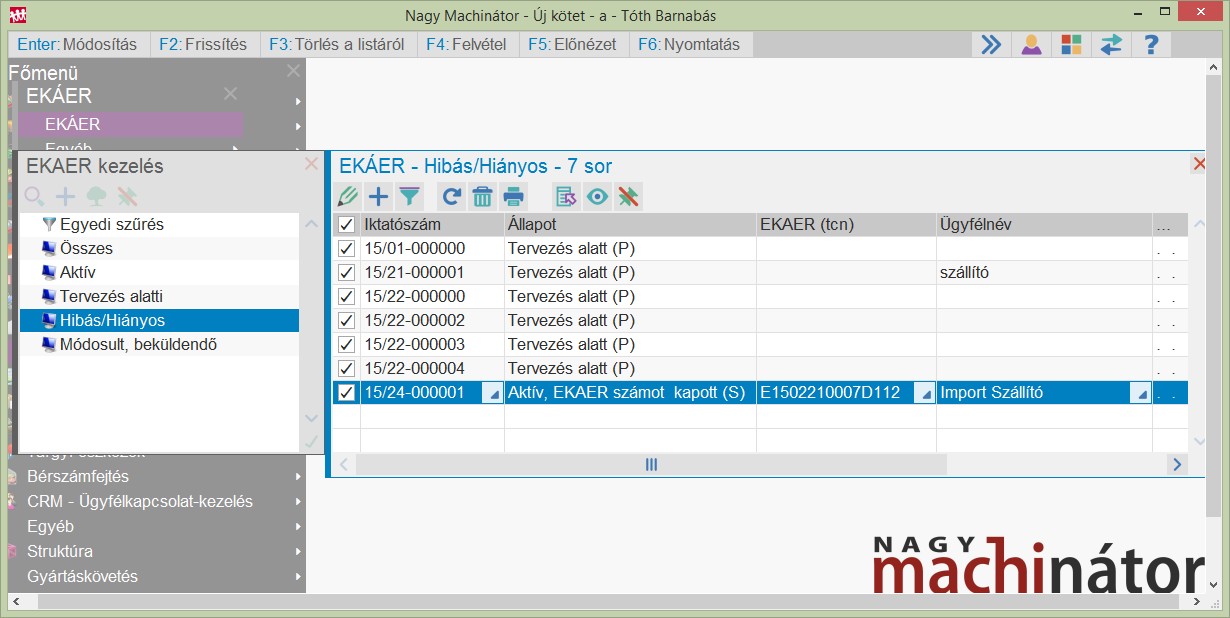Viewport: 1230px width, 618px height.
Task: Click the Enter: Módosítás button
Action: point(79,44)
